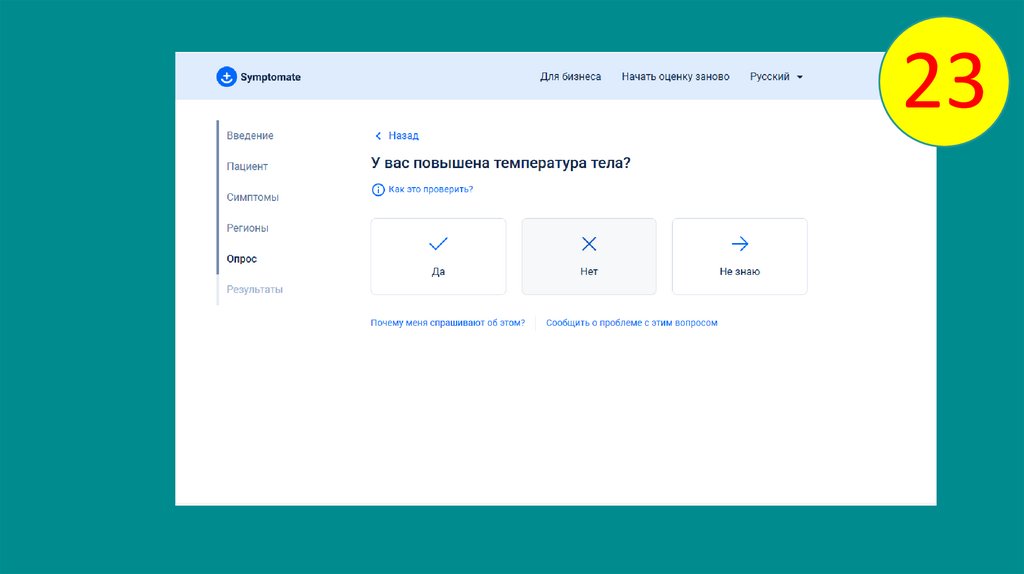
Task: Select the 'Регионы' step in sidebar
Action: 248,228
